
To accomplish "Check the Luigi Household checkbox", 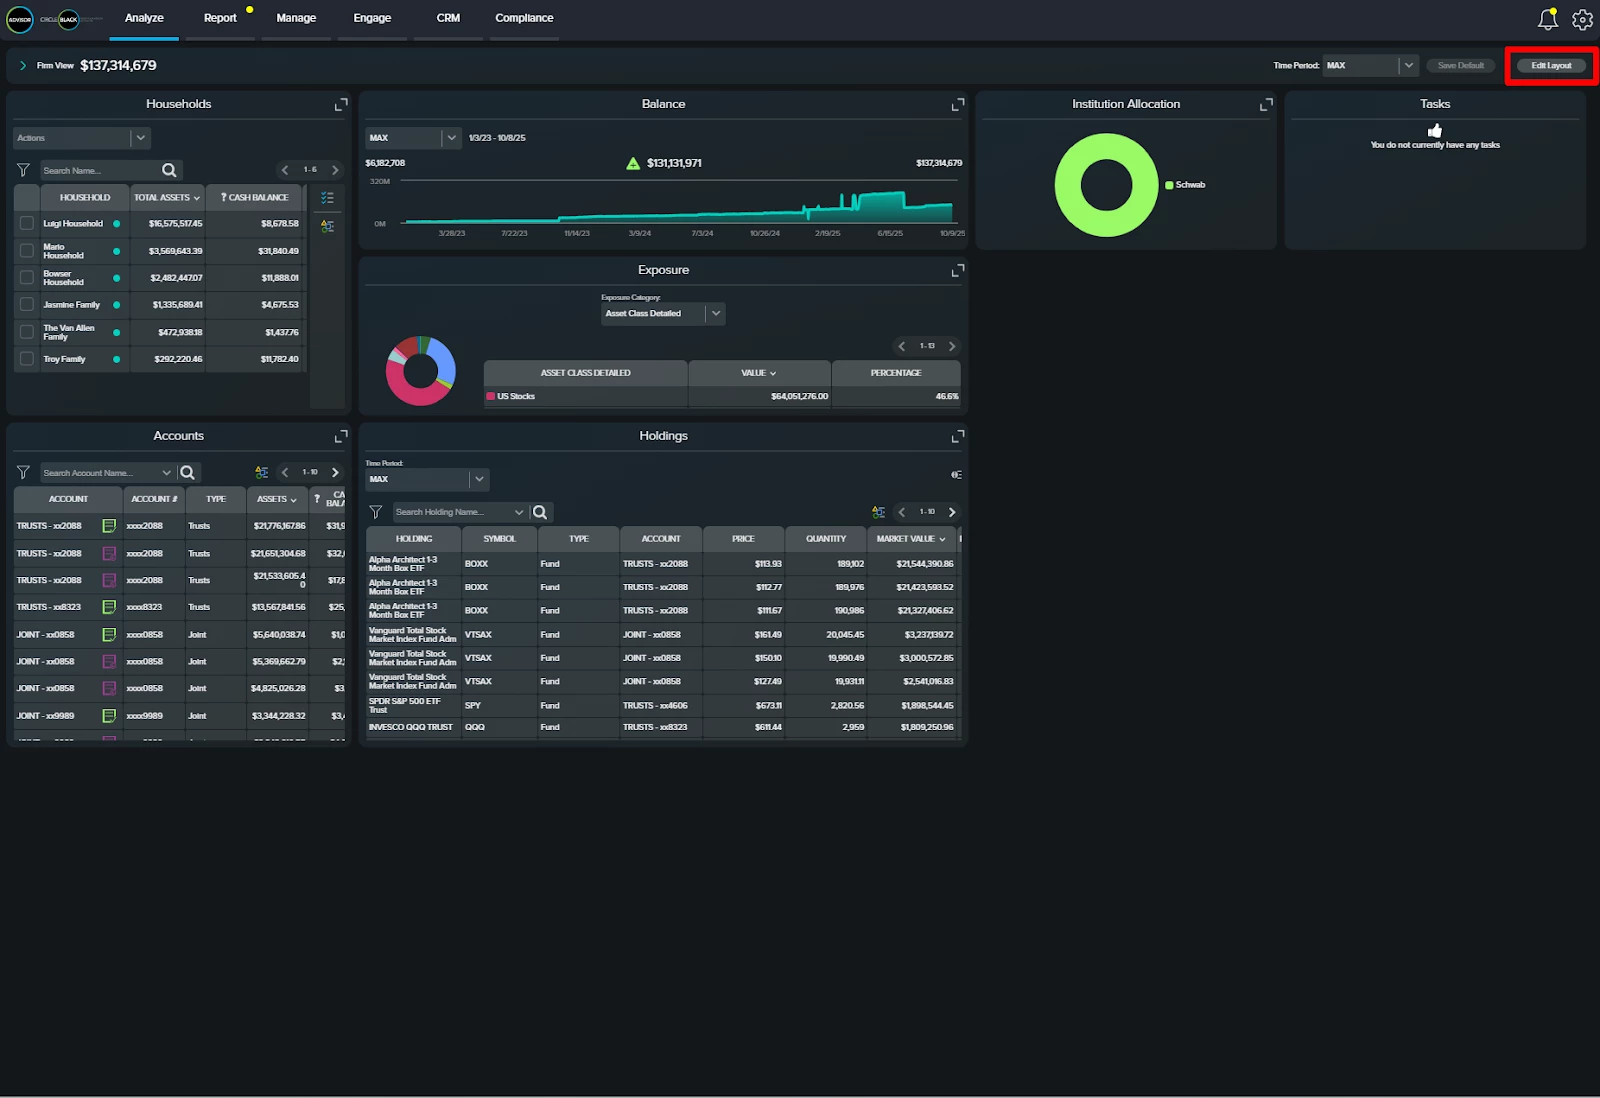I will pos(27,224).
